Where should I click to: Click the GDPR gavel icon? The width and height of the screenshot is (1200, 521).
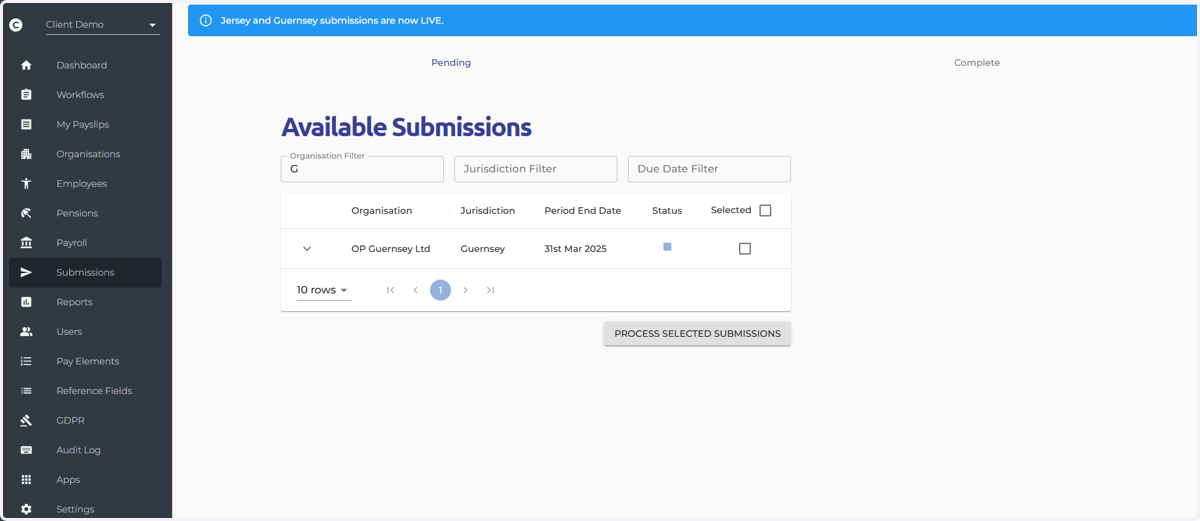tap(26, 420)
